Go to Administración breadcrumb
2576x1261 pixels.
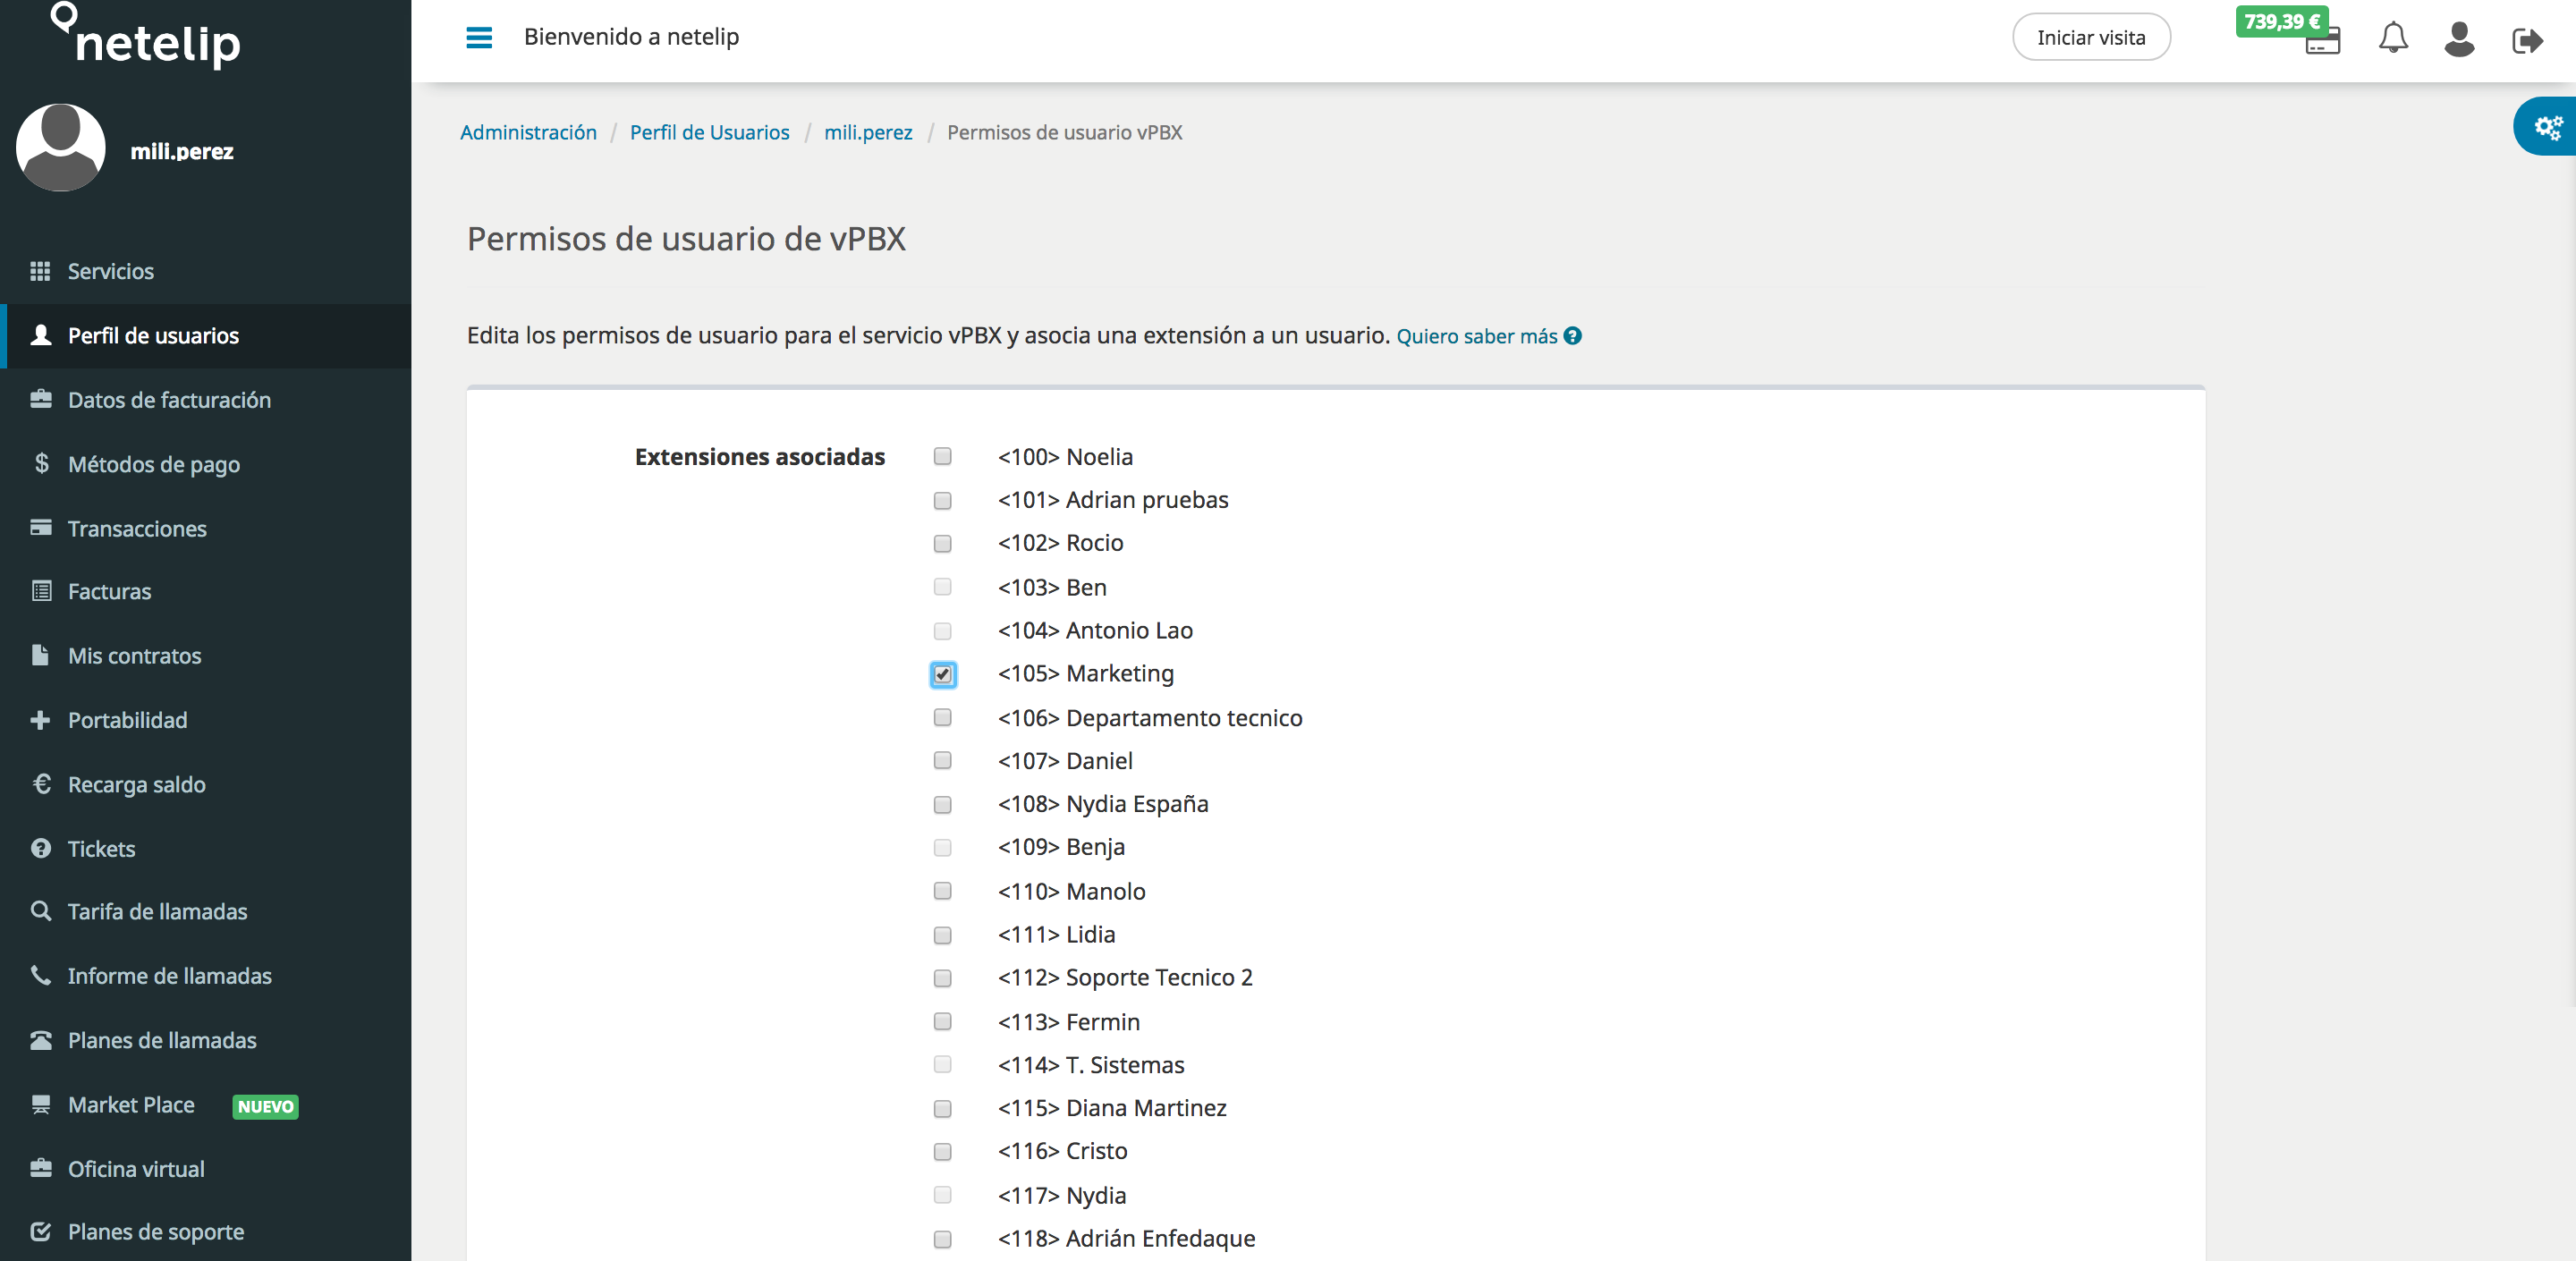tap(528, 132)
